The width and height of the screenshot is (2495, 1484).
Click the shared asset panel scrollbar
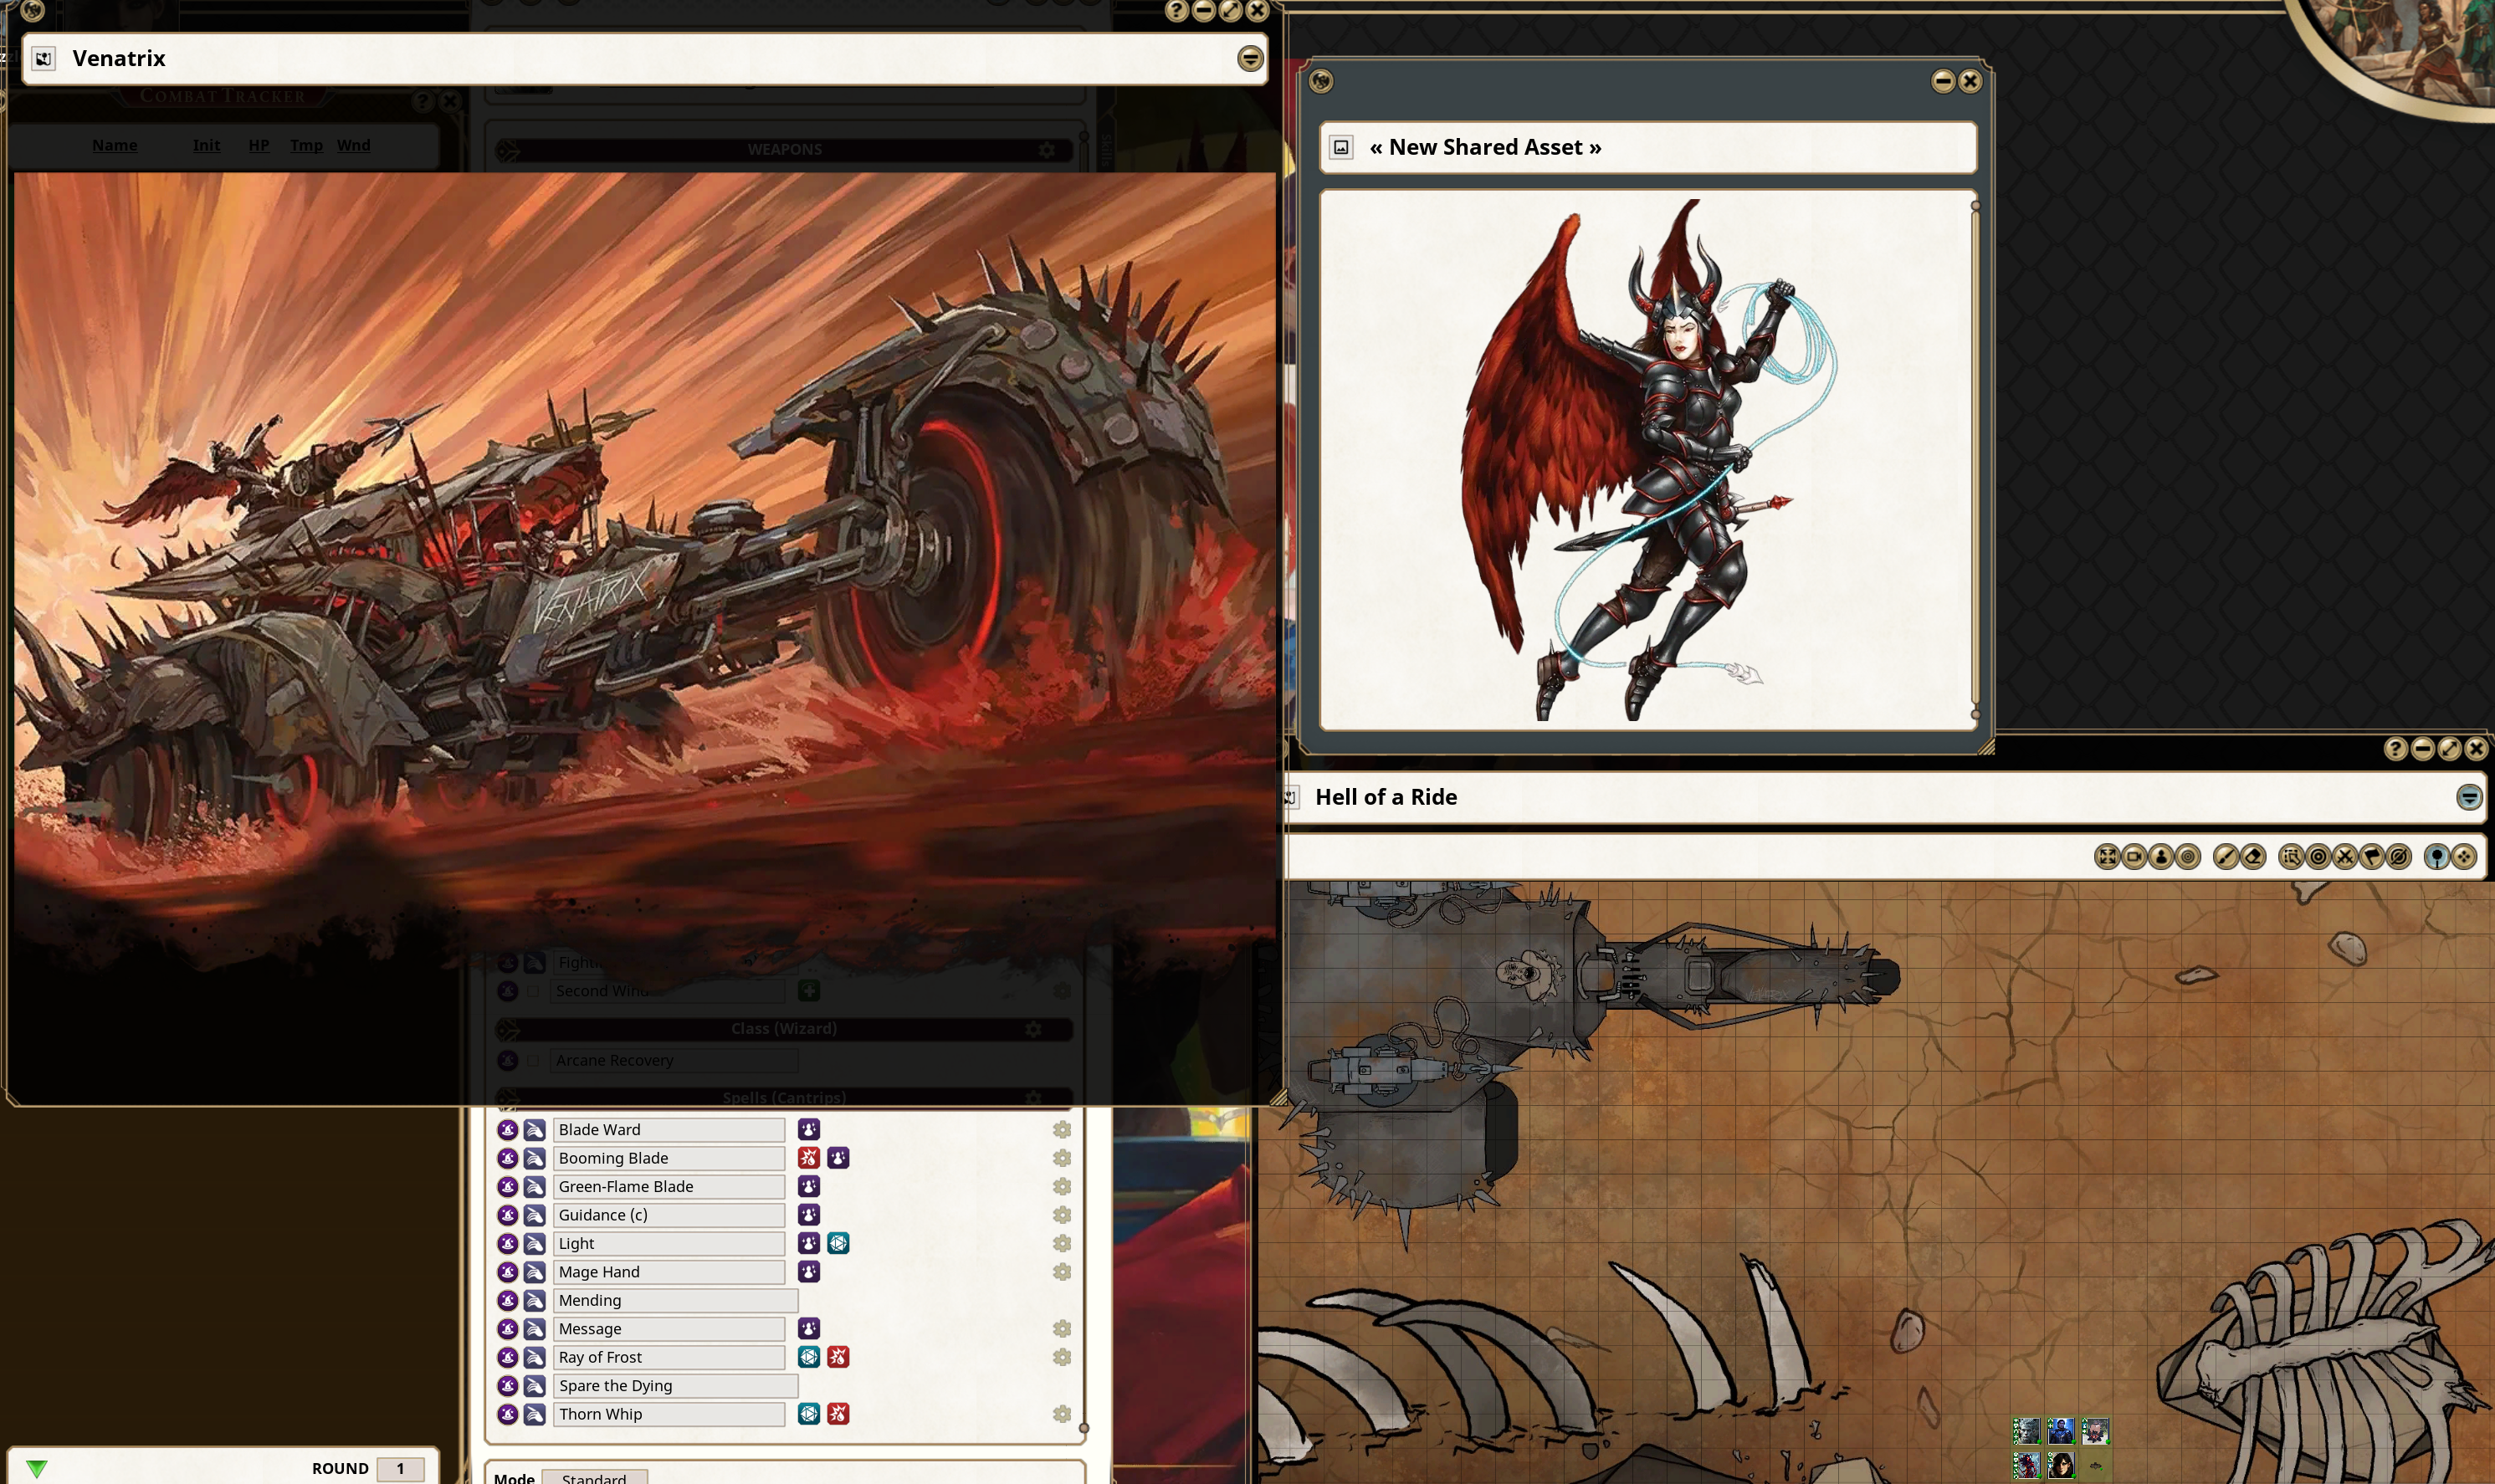coord(1975,460)
